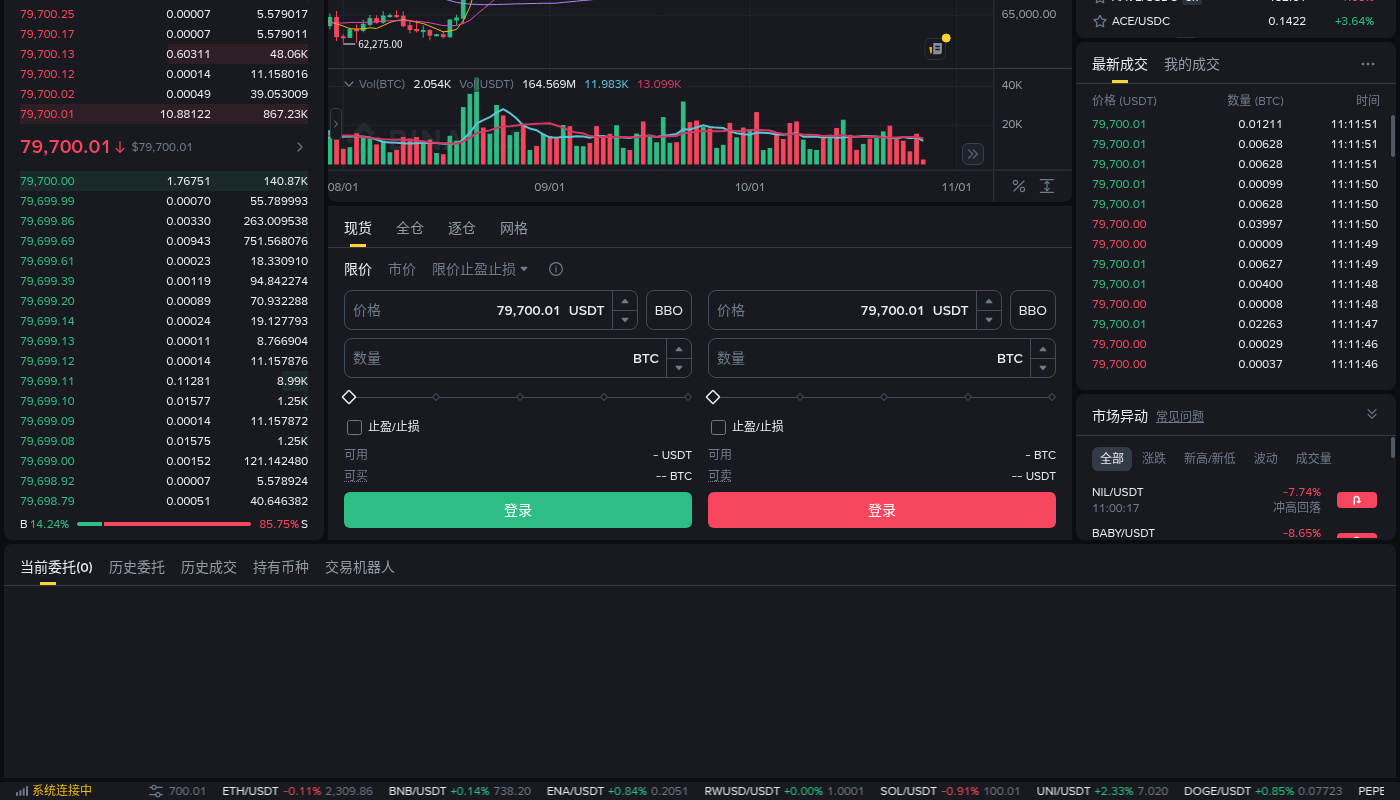Image resolution: width=1400 pixels, height=800 pixels.
Task: Collapse the 市场异动 panel with double chevron
Action: (x=1372, y=414)
